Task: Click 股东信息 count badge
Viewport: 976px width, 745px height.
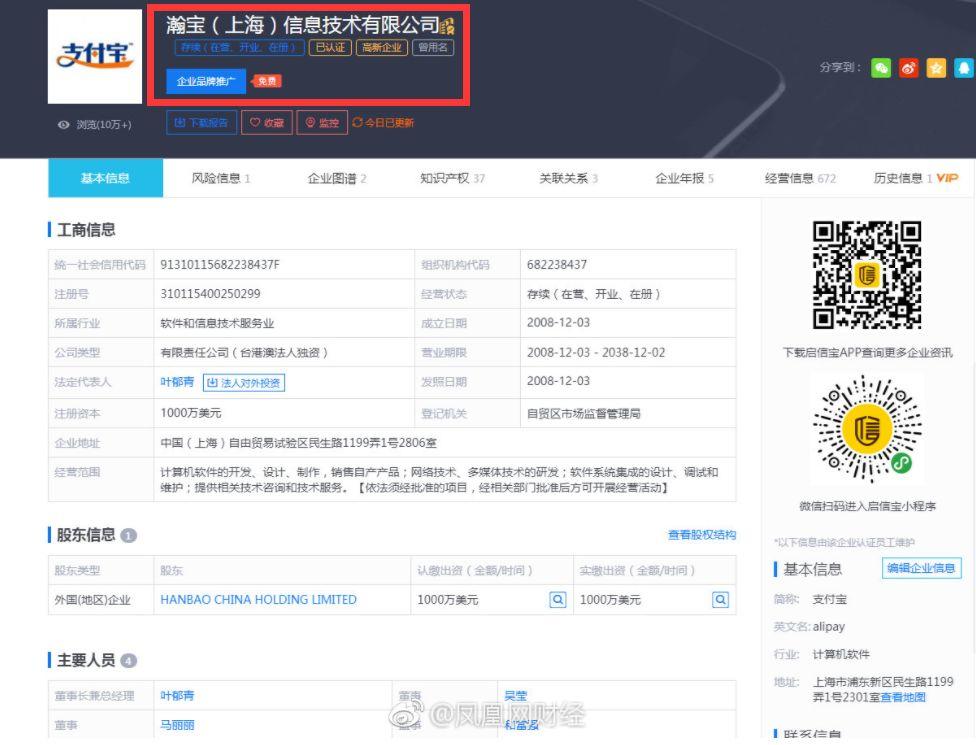Action: (x=128, y=535)
